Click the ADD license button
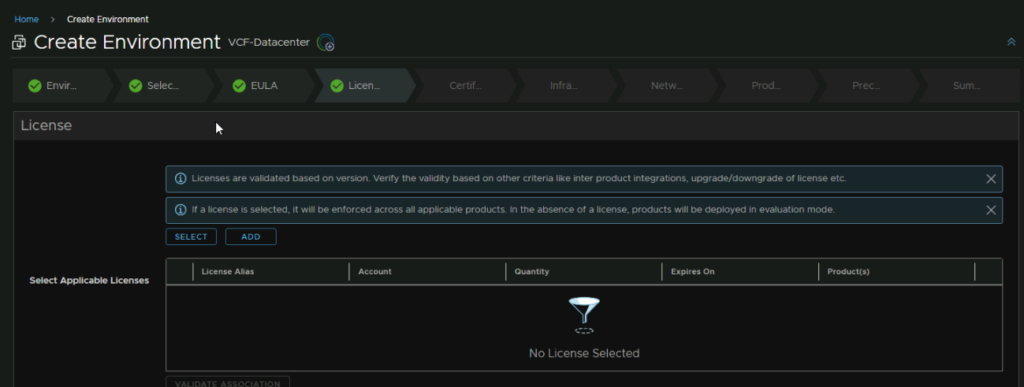The image size is (1024, 387). coord(251,237)
